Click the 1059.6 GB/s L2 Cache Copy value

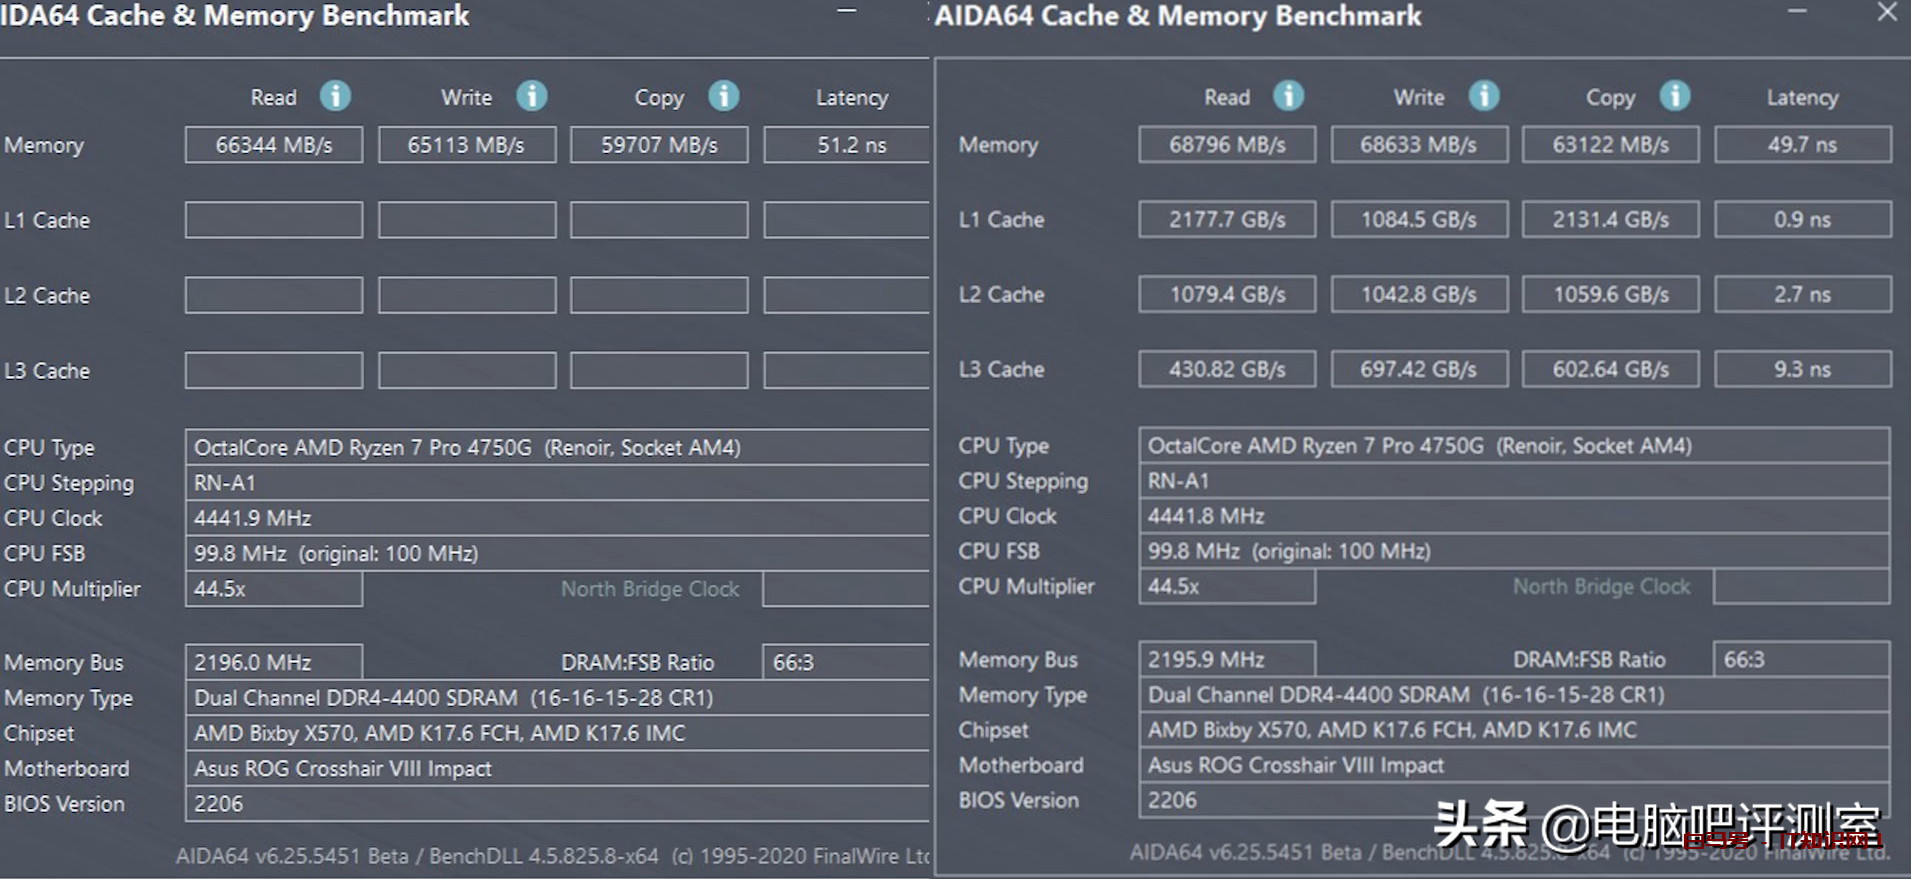click(1610, 295)
